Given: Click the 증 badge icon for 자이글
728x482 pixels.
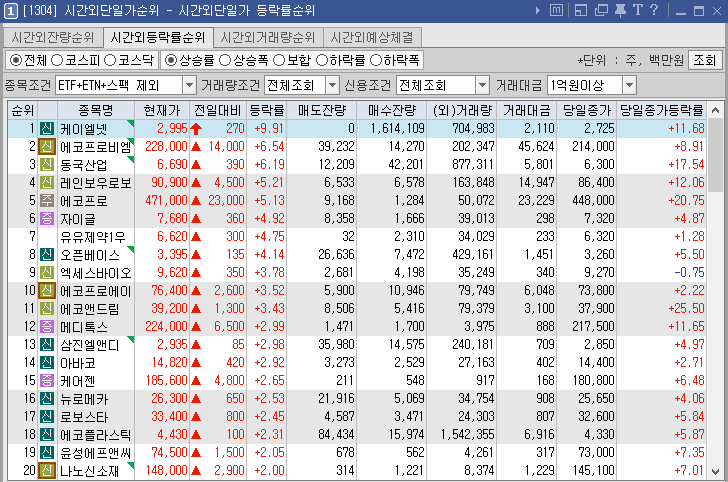Looking at the screenshot, I should [46, 219].
